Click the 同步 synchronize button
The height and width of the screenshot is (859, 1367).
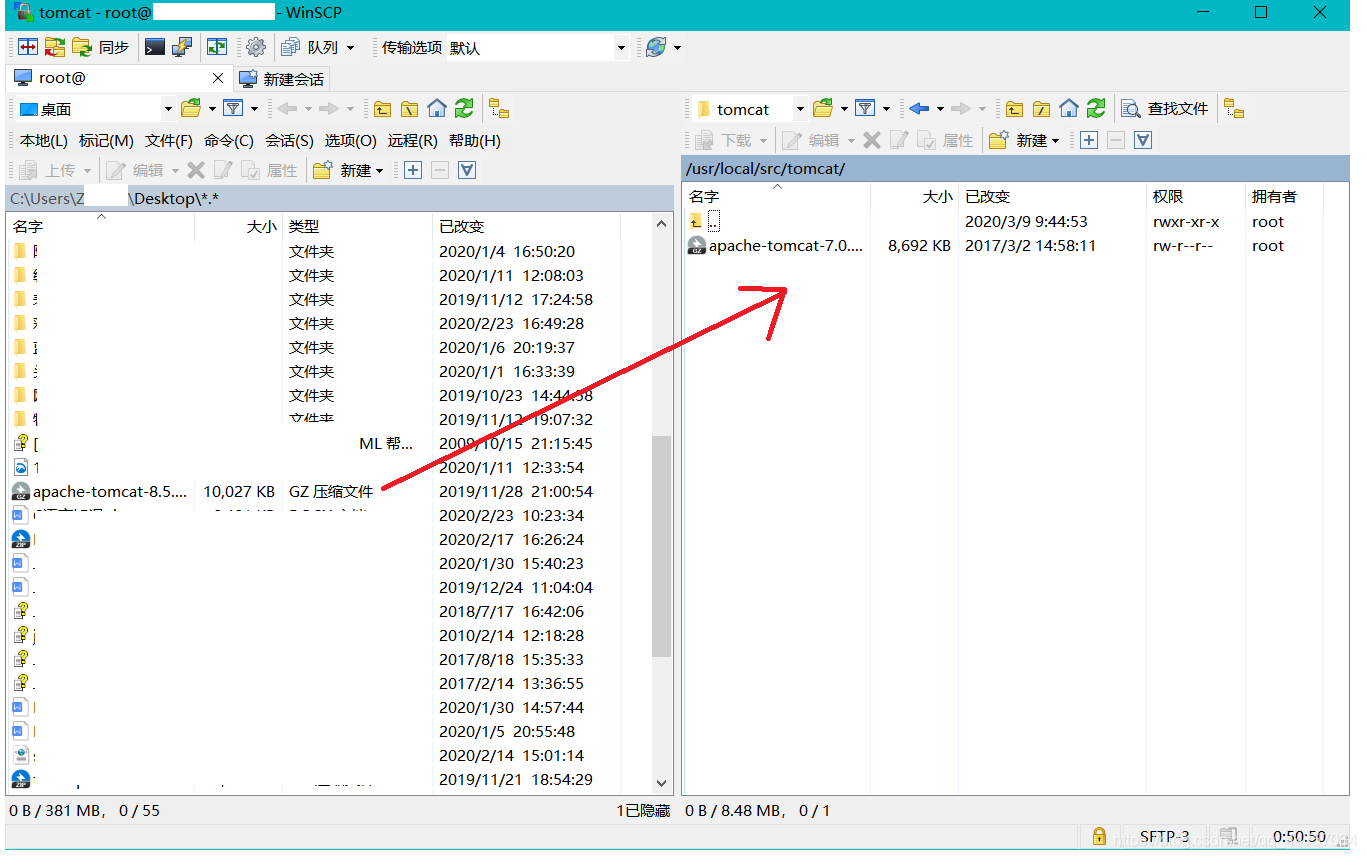[x=101, y=47]
